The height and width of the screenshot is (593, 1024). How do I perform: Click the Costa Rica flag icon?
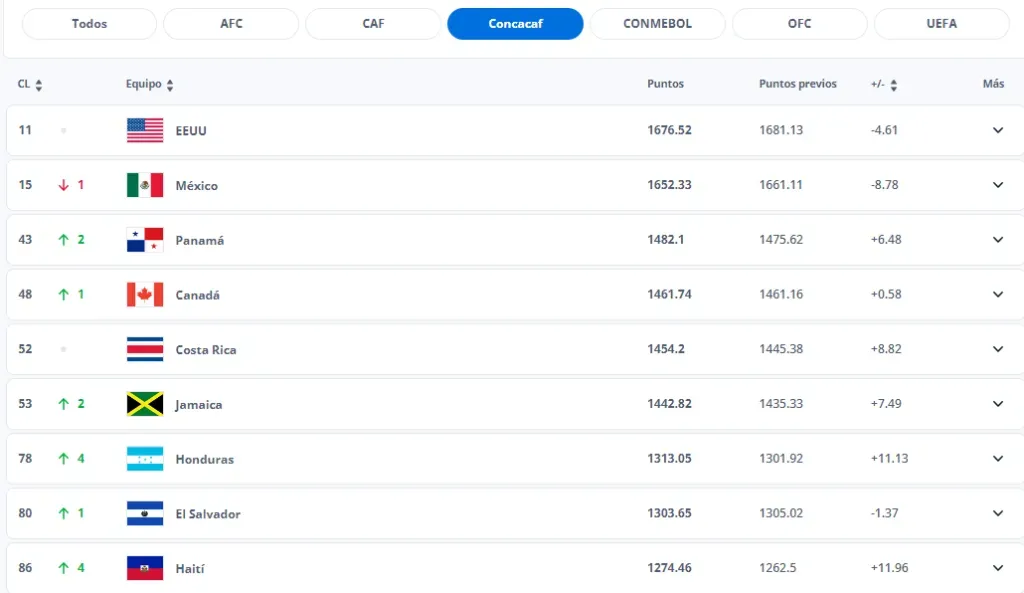pos(145,350)
